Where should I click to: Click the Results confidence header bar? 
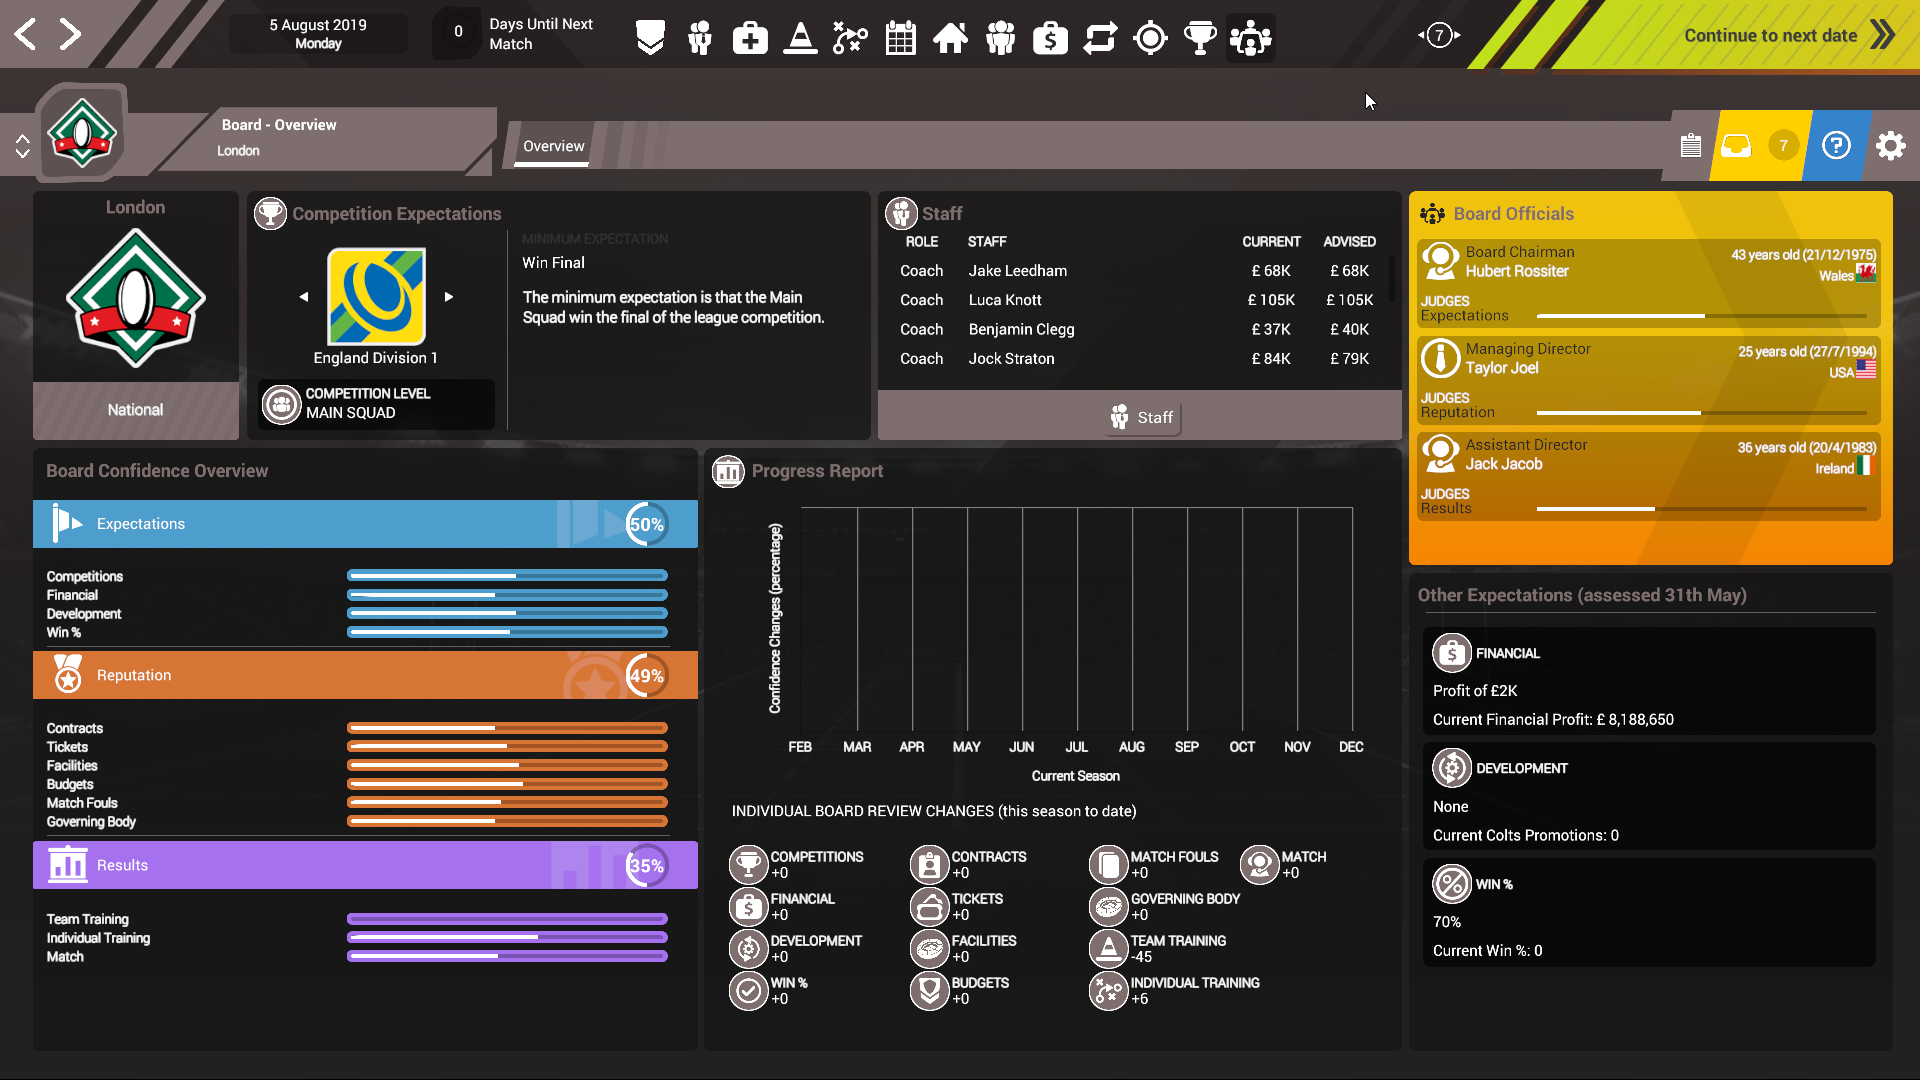click(365, 866)
